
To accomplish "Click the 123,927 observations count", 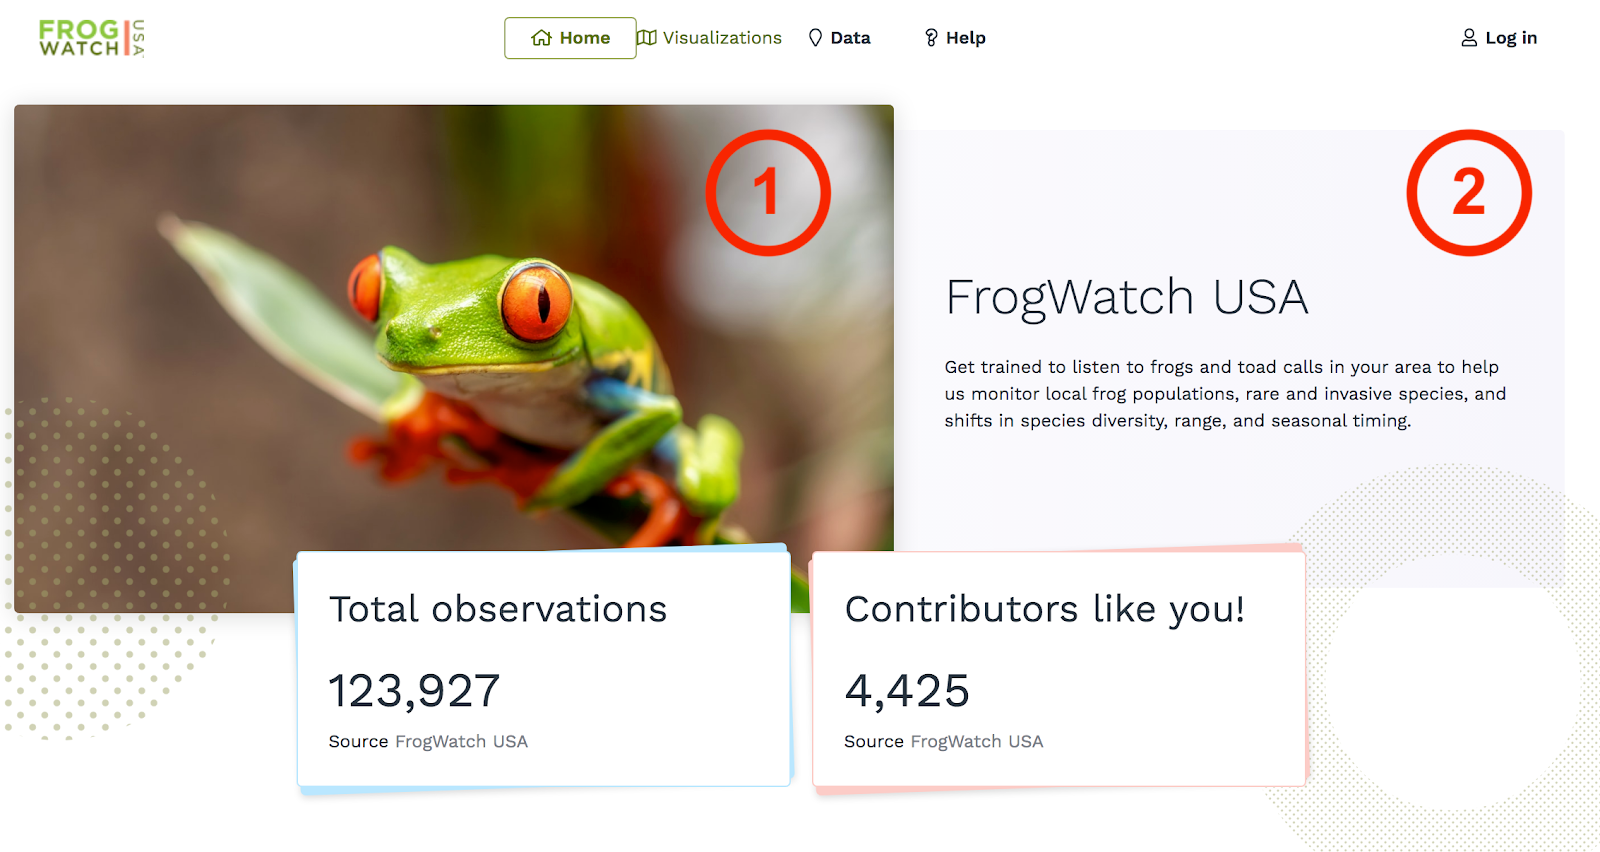I will (414, 690).
